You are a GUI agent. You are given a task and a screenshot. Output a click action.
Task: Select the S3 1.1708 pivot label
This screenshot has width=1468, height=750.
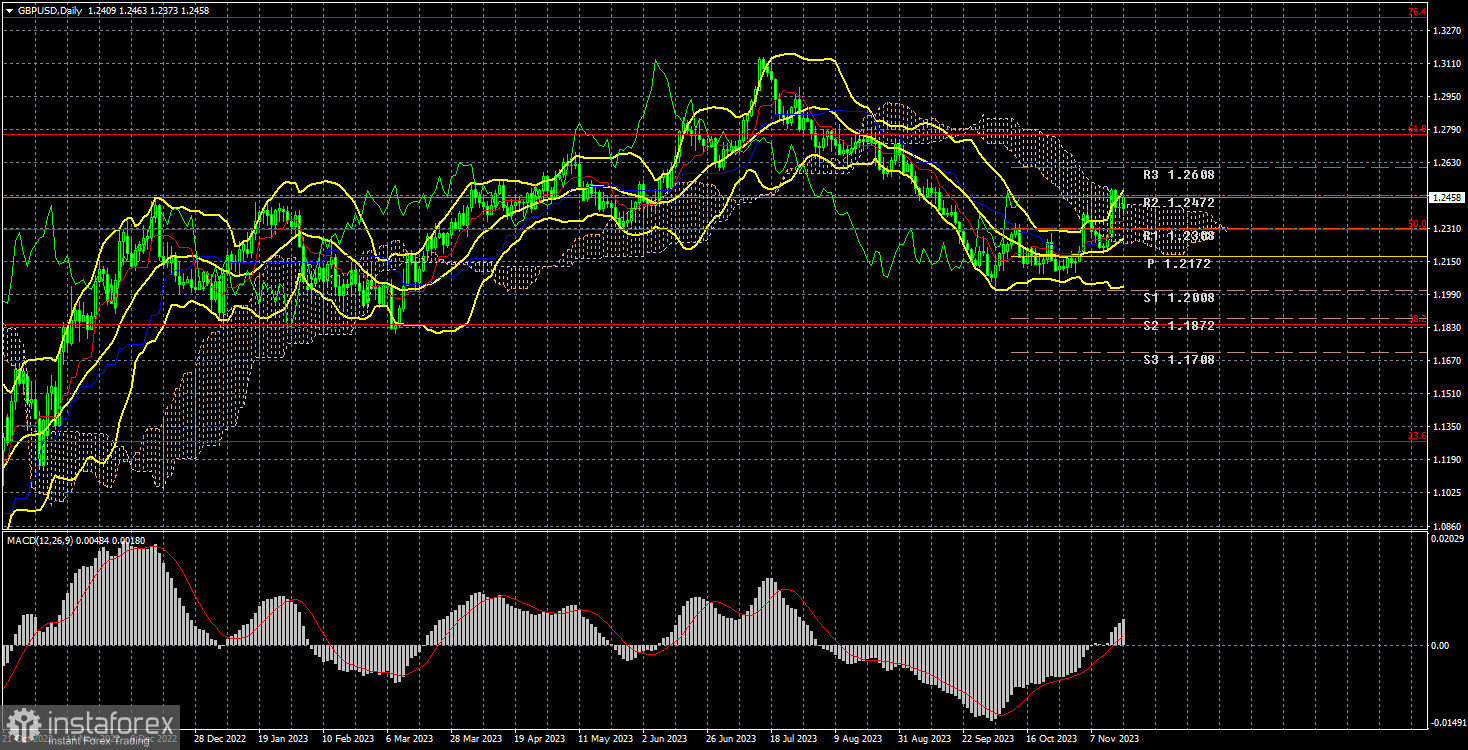[x=1179, y=359]
